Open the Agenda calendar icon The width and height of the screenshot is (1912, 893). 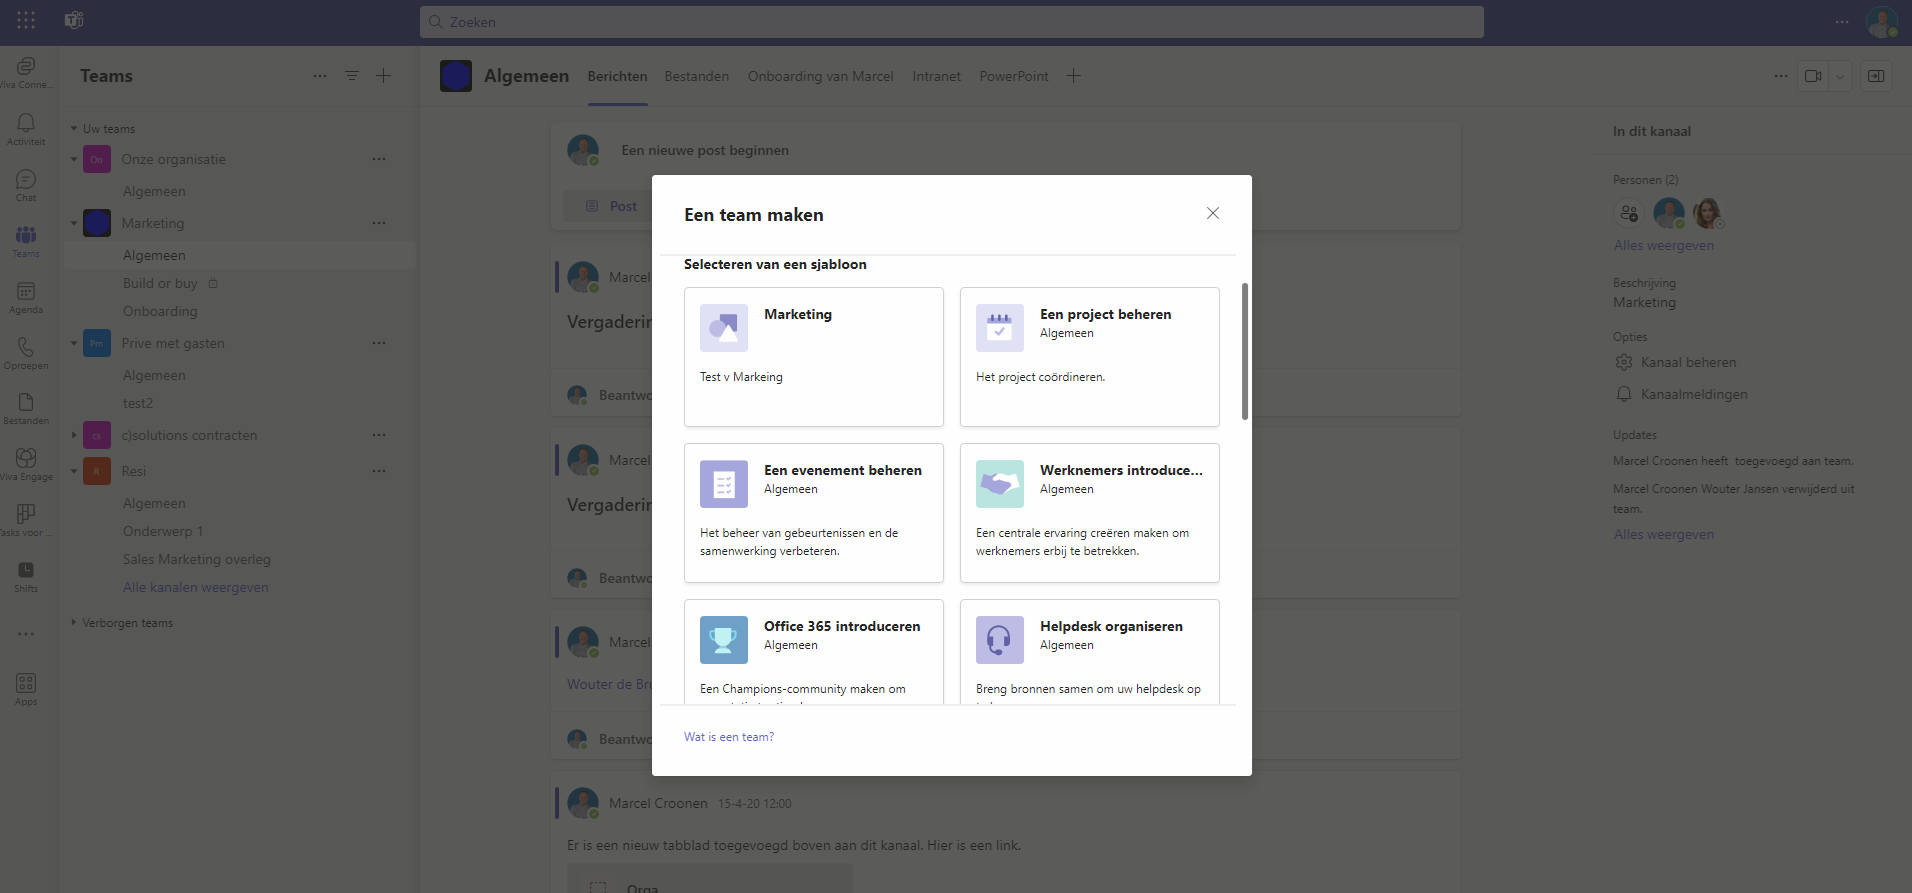point(26,297)
